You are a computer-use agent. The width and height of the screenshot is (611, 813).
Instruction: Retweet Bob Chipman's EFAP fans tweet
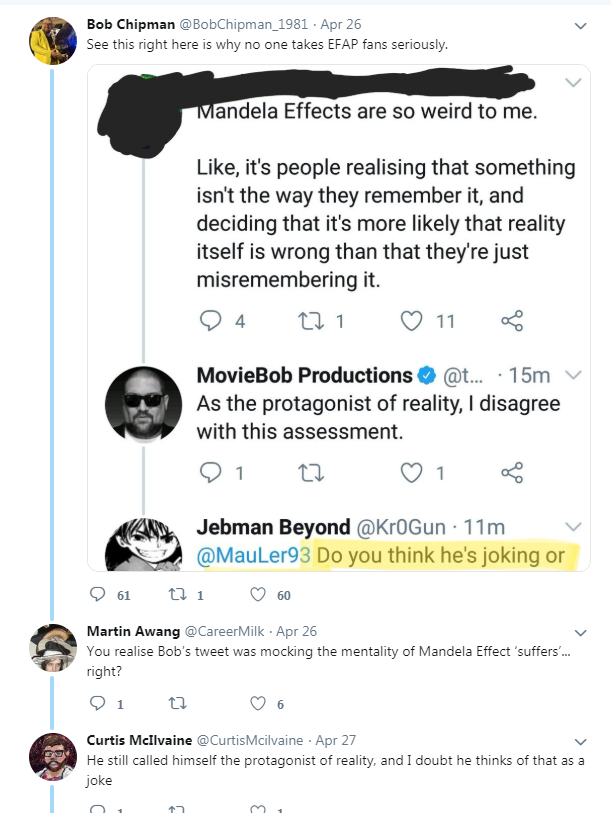point(177,594)
